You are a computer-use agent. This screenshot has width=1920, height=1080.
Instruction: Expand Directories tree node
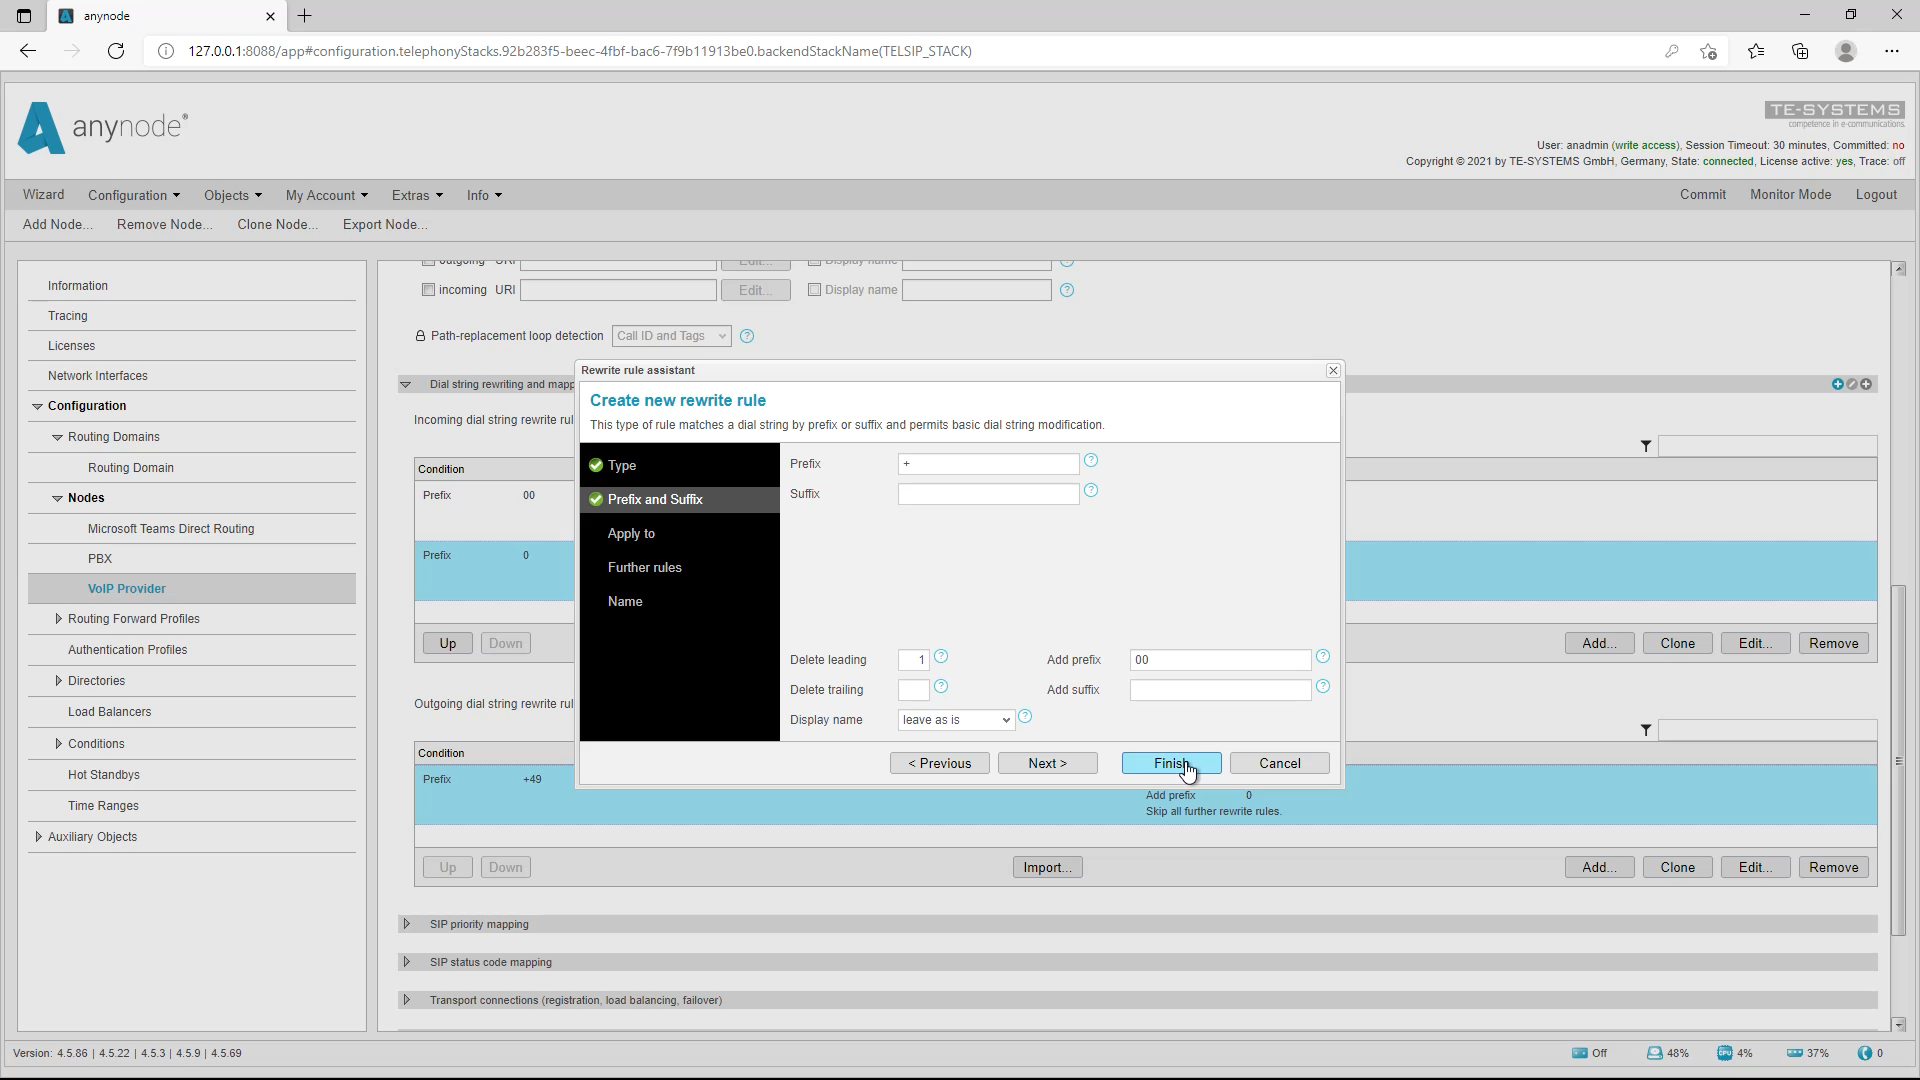(58, 681)
